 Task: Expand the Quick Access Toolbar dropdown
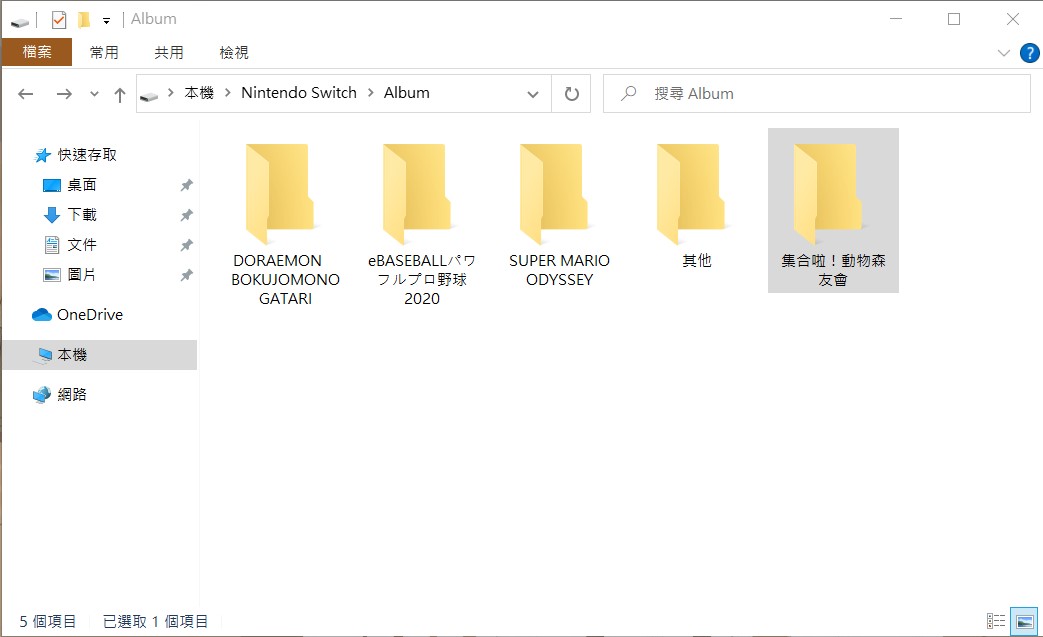[x=105, y=19]
